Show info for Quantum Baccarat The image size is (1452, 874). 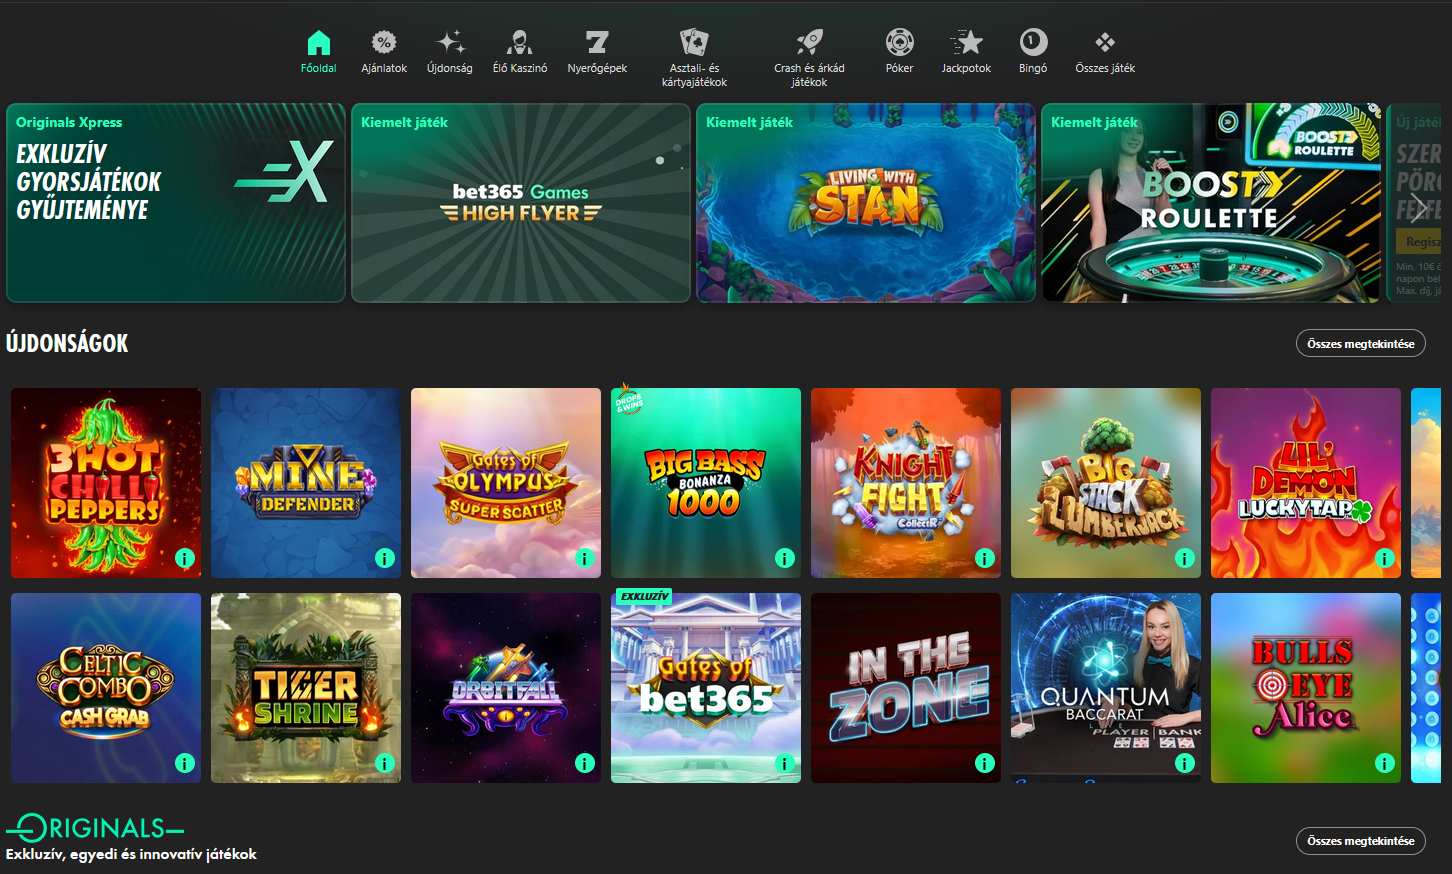(x=1185, y=763)
